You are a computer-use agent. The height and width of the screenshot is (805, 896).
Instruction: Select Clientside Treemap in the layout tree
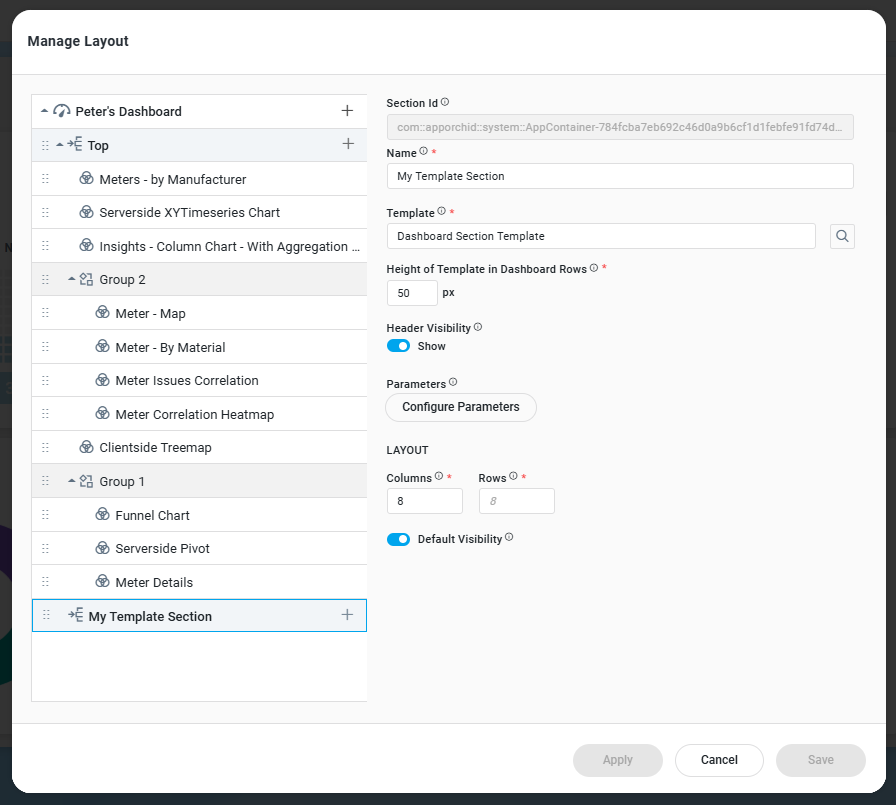[x=155, y=448]
